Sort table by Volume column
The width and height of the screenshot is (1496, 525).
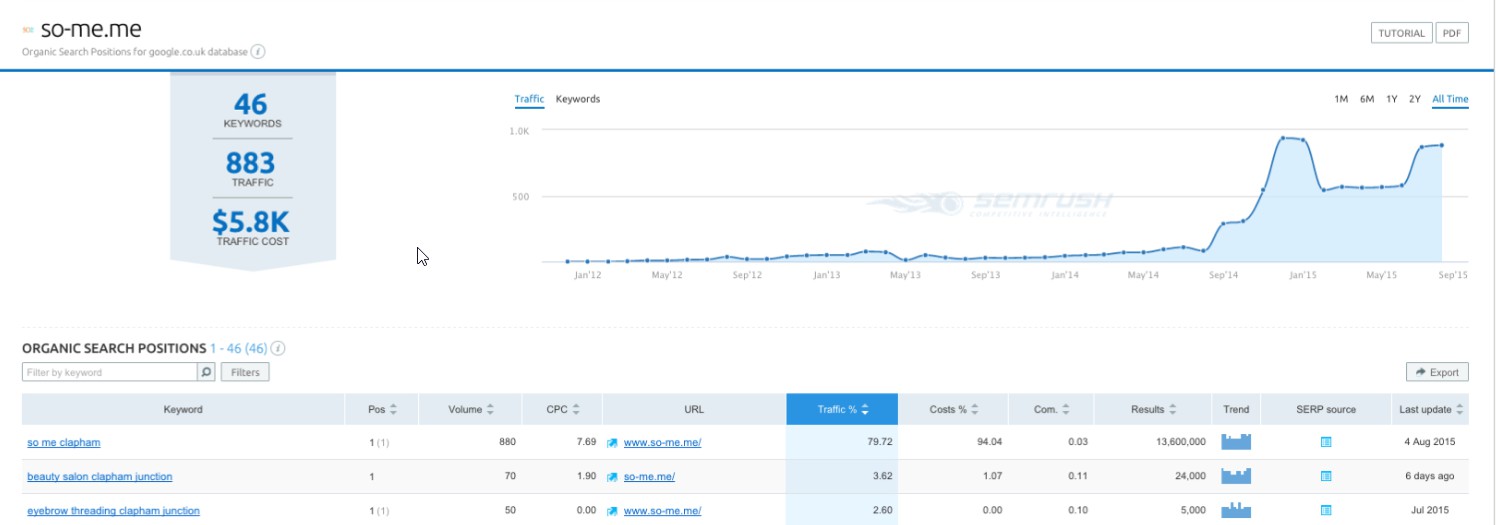point(471,409)
